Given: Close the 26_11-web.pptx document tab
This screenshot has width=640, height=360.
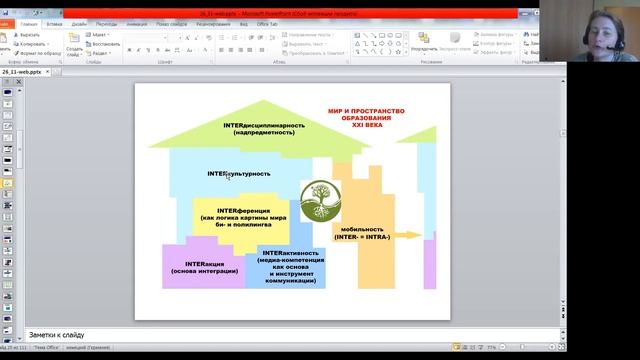Looking at the screenshot, I should (x=47, y=72).
